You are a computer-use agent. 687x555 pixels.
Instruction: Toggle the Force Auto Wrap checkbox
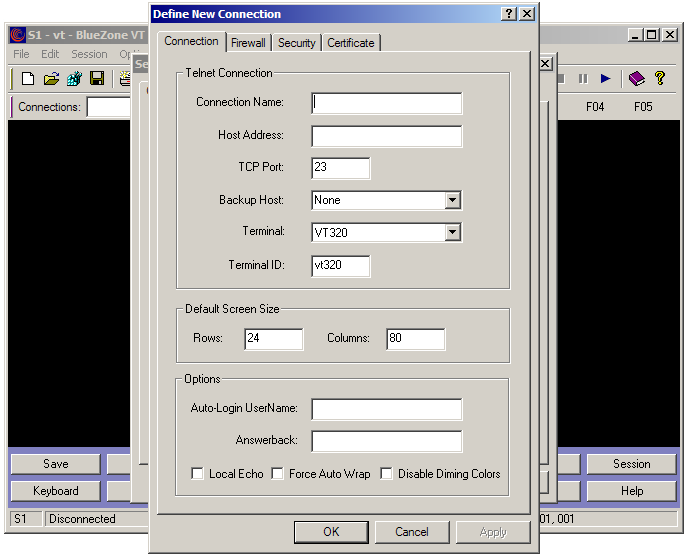point(278,474)
